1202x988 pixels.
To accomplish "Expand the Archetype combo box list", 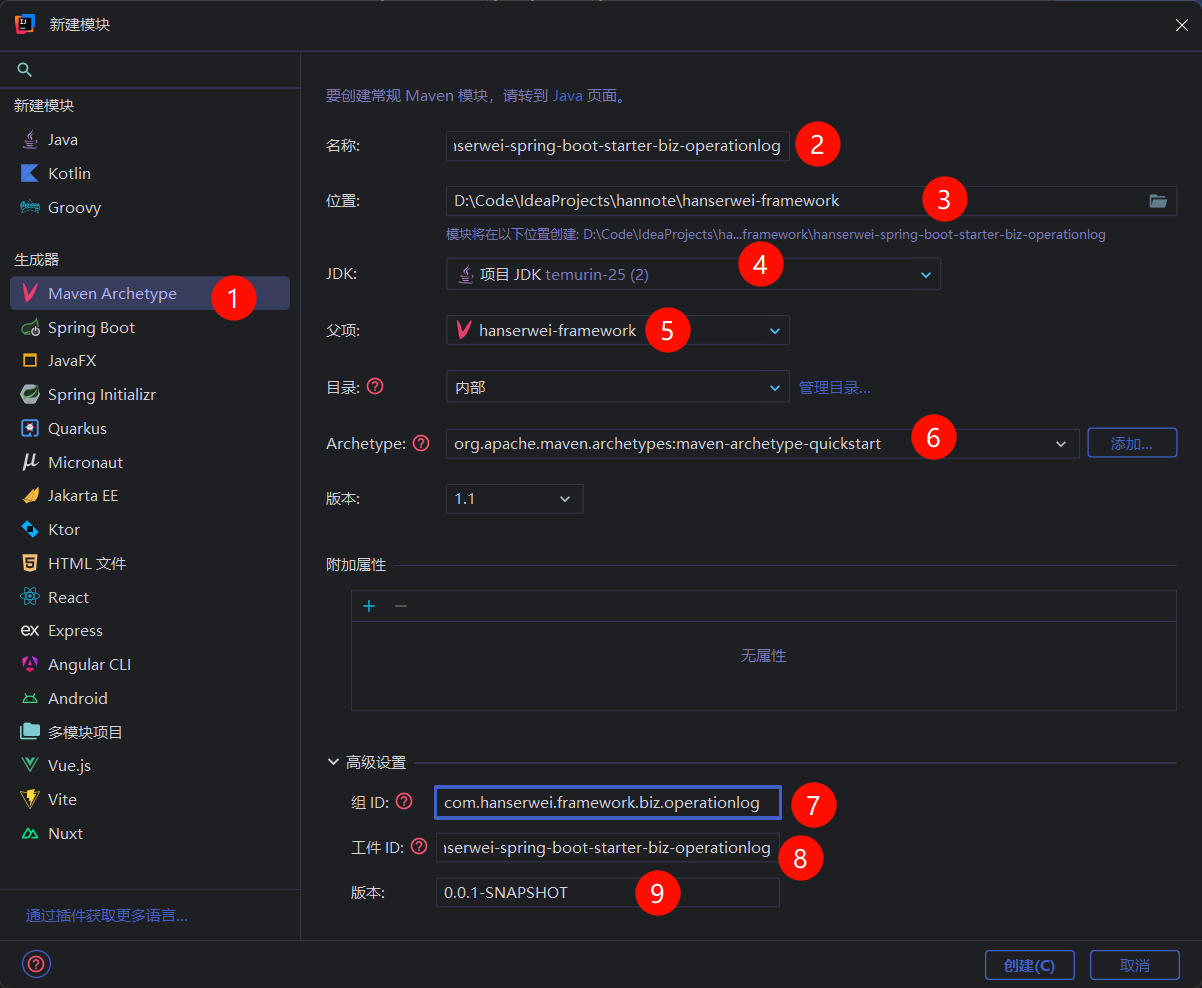I will [1061, 443].
